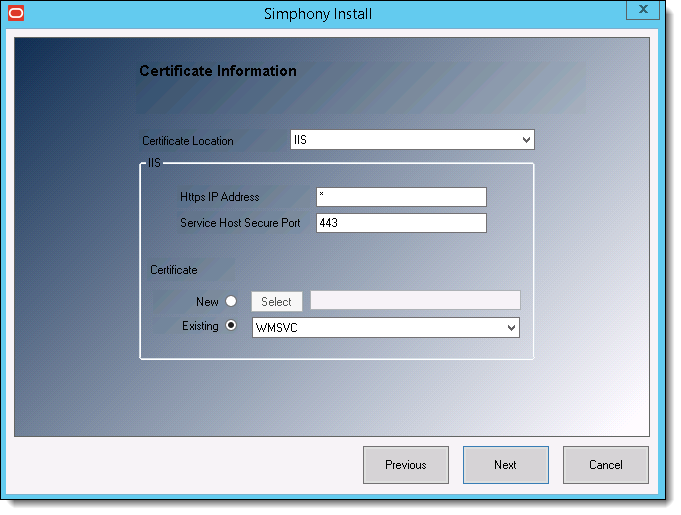Click the Certificate Information heading
Viewport: 681px width, 515px height.
point(218,71)
